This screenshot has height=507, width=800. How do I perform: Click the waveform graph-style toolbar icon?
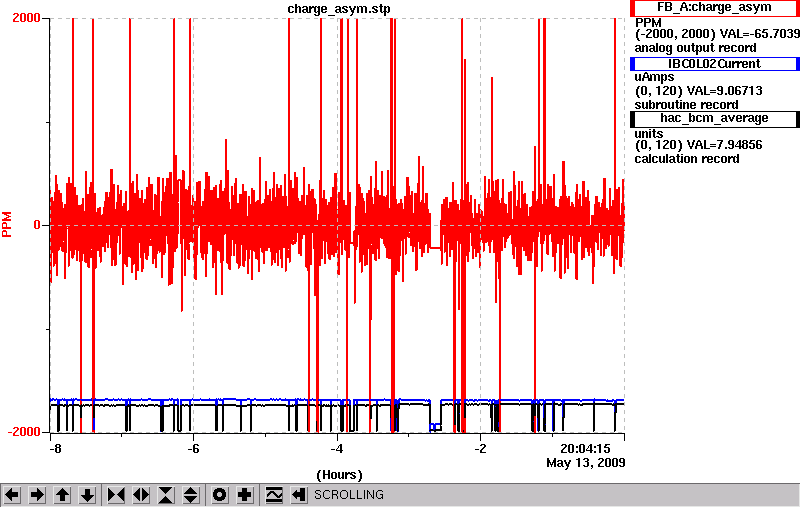click(274, 495)
